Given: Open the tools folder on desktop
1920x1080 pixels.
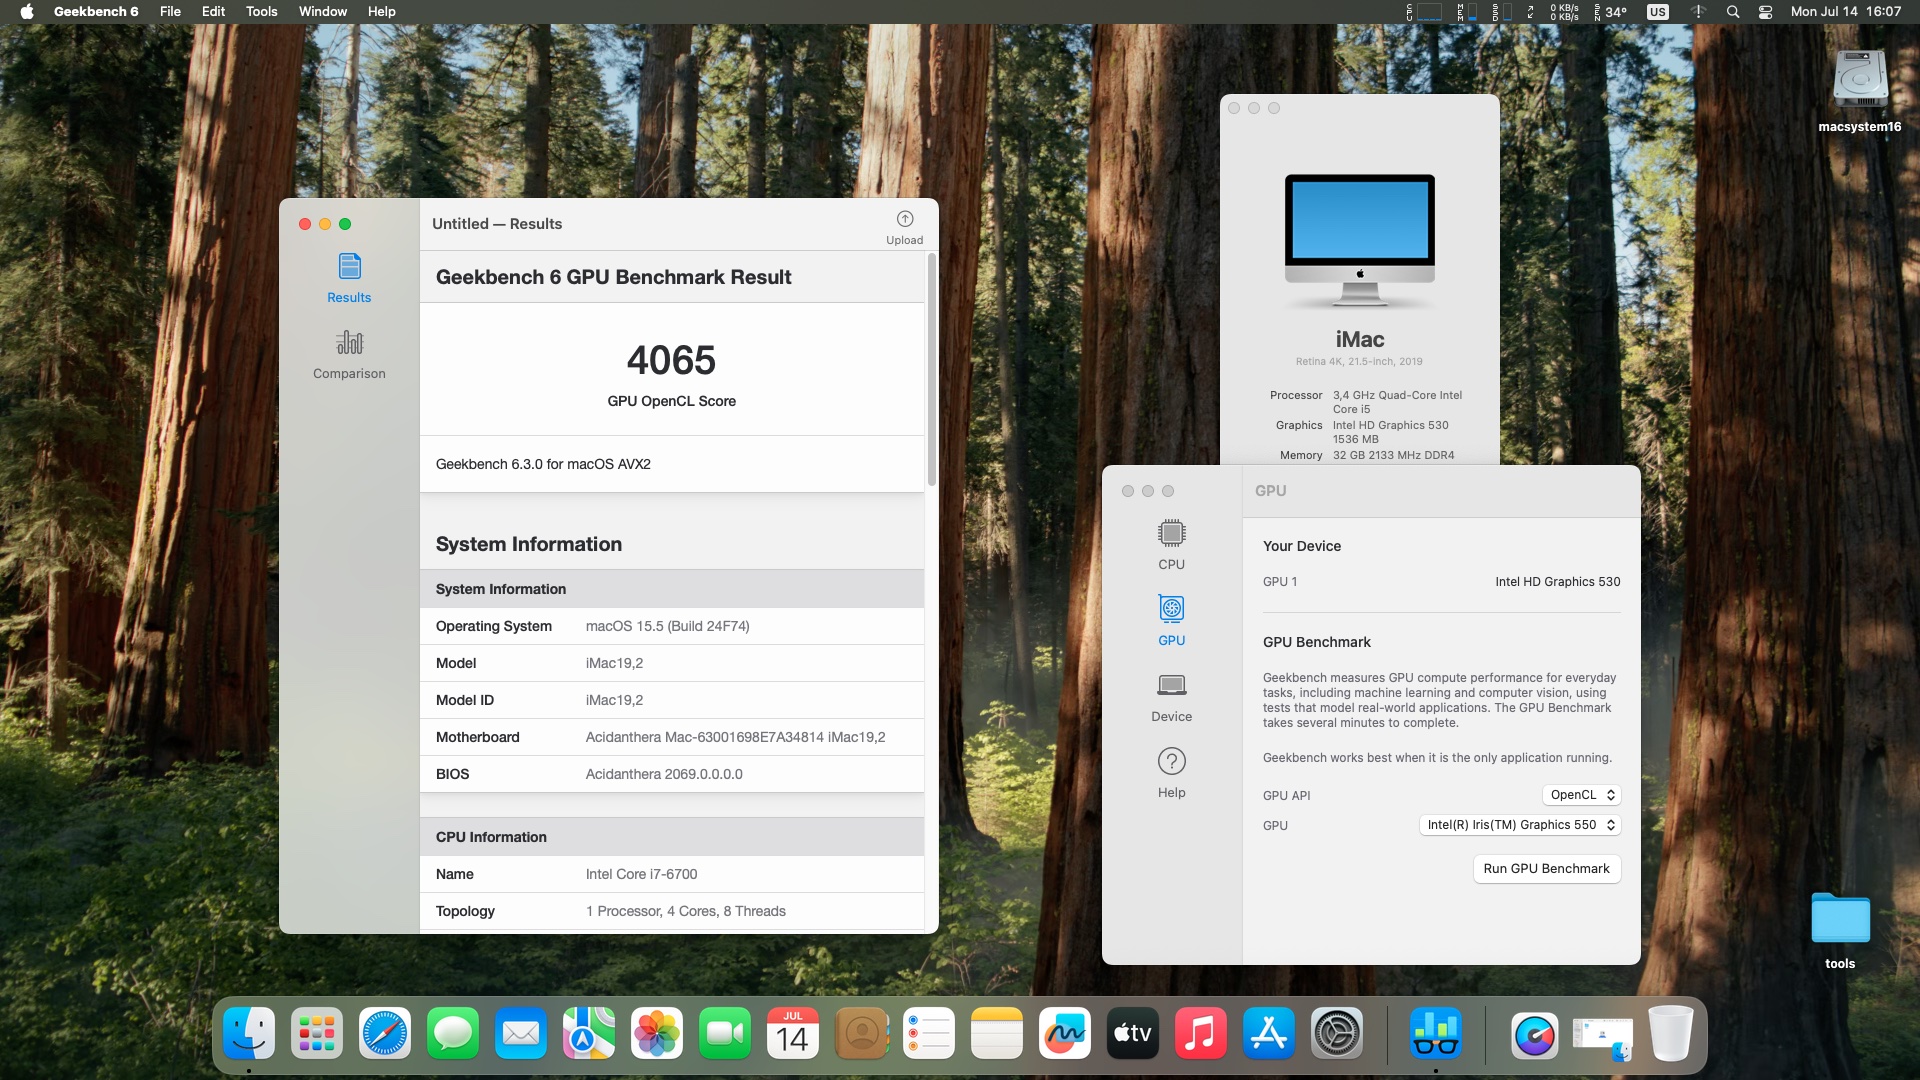Looking at the screenshot, I should click(x=1840, y=918).
